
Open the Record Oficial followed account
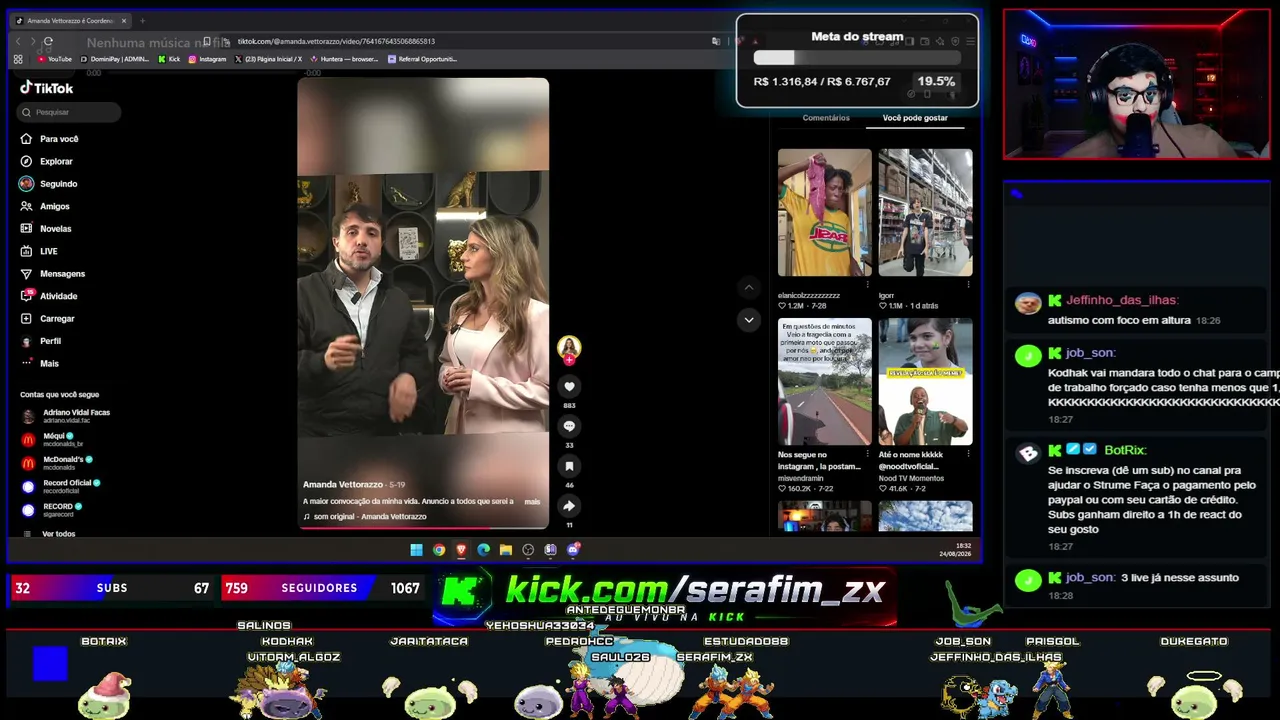(x=61, y=486)
